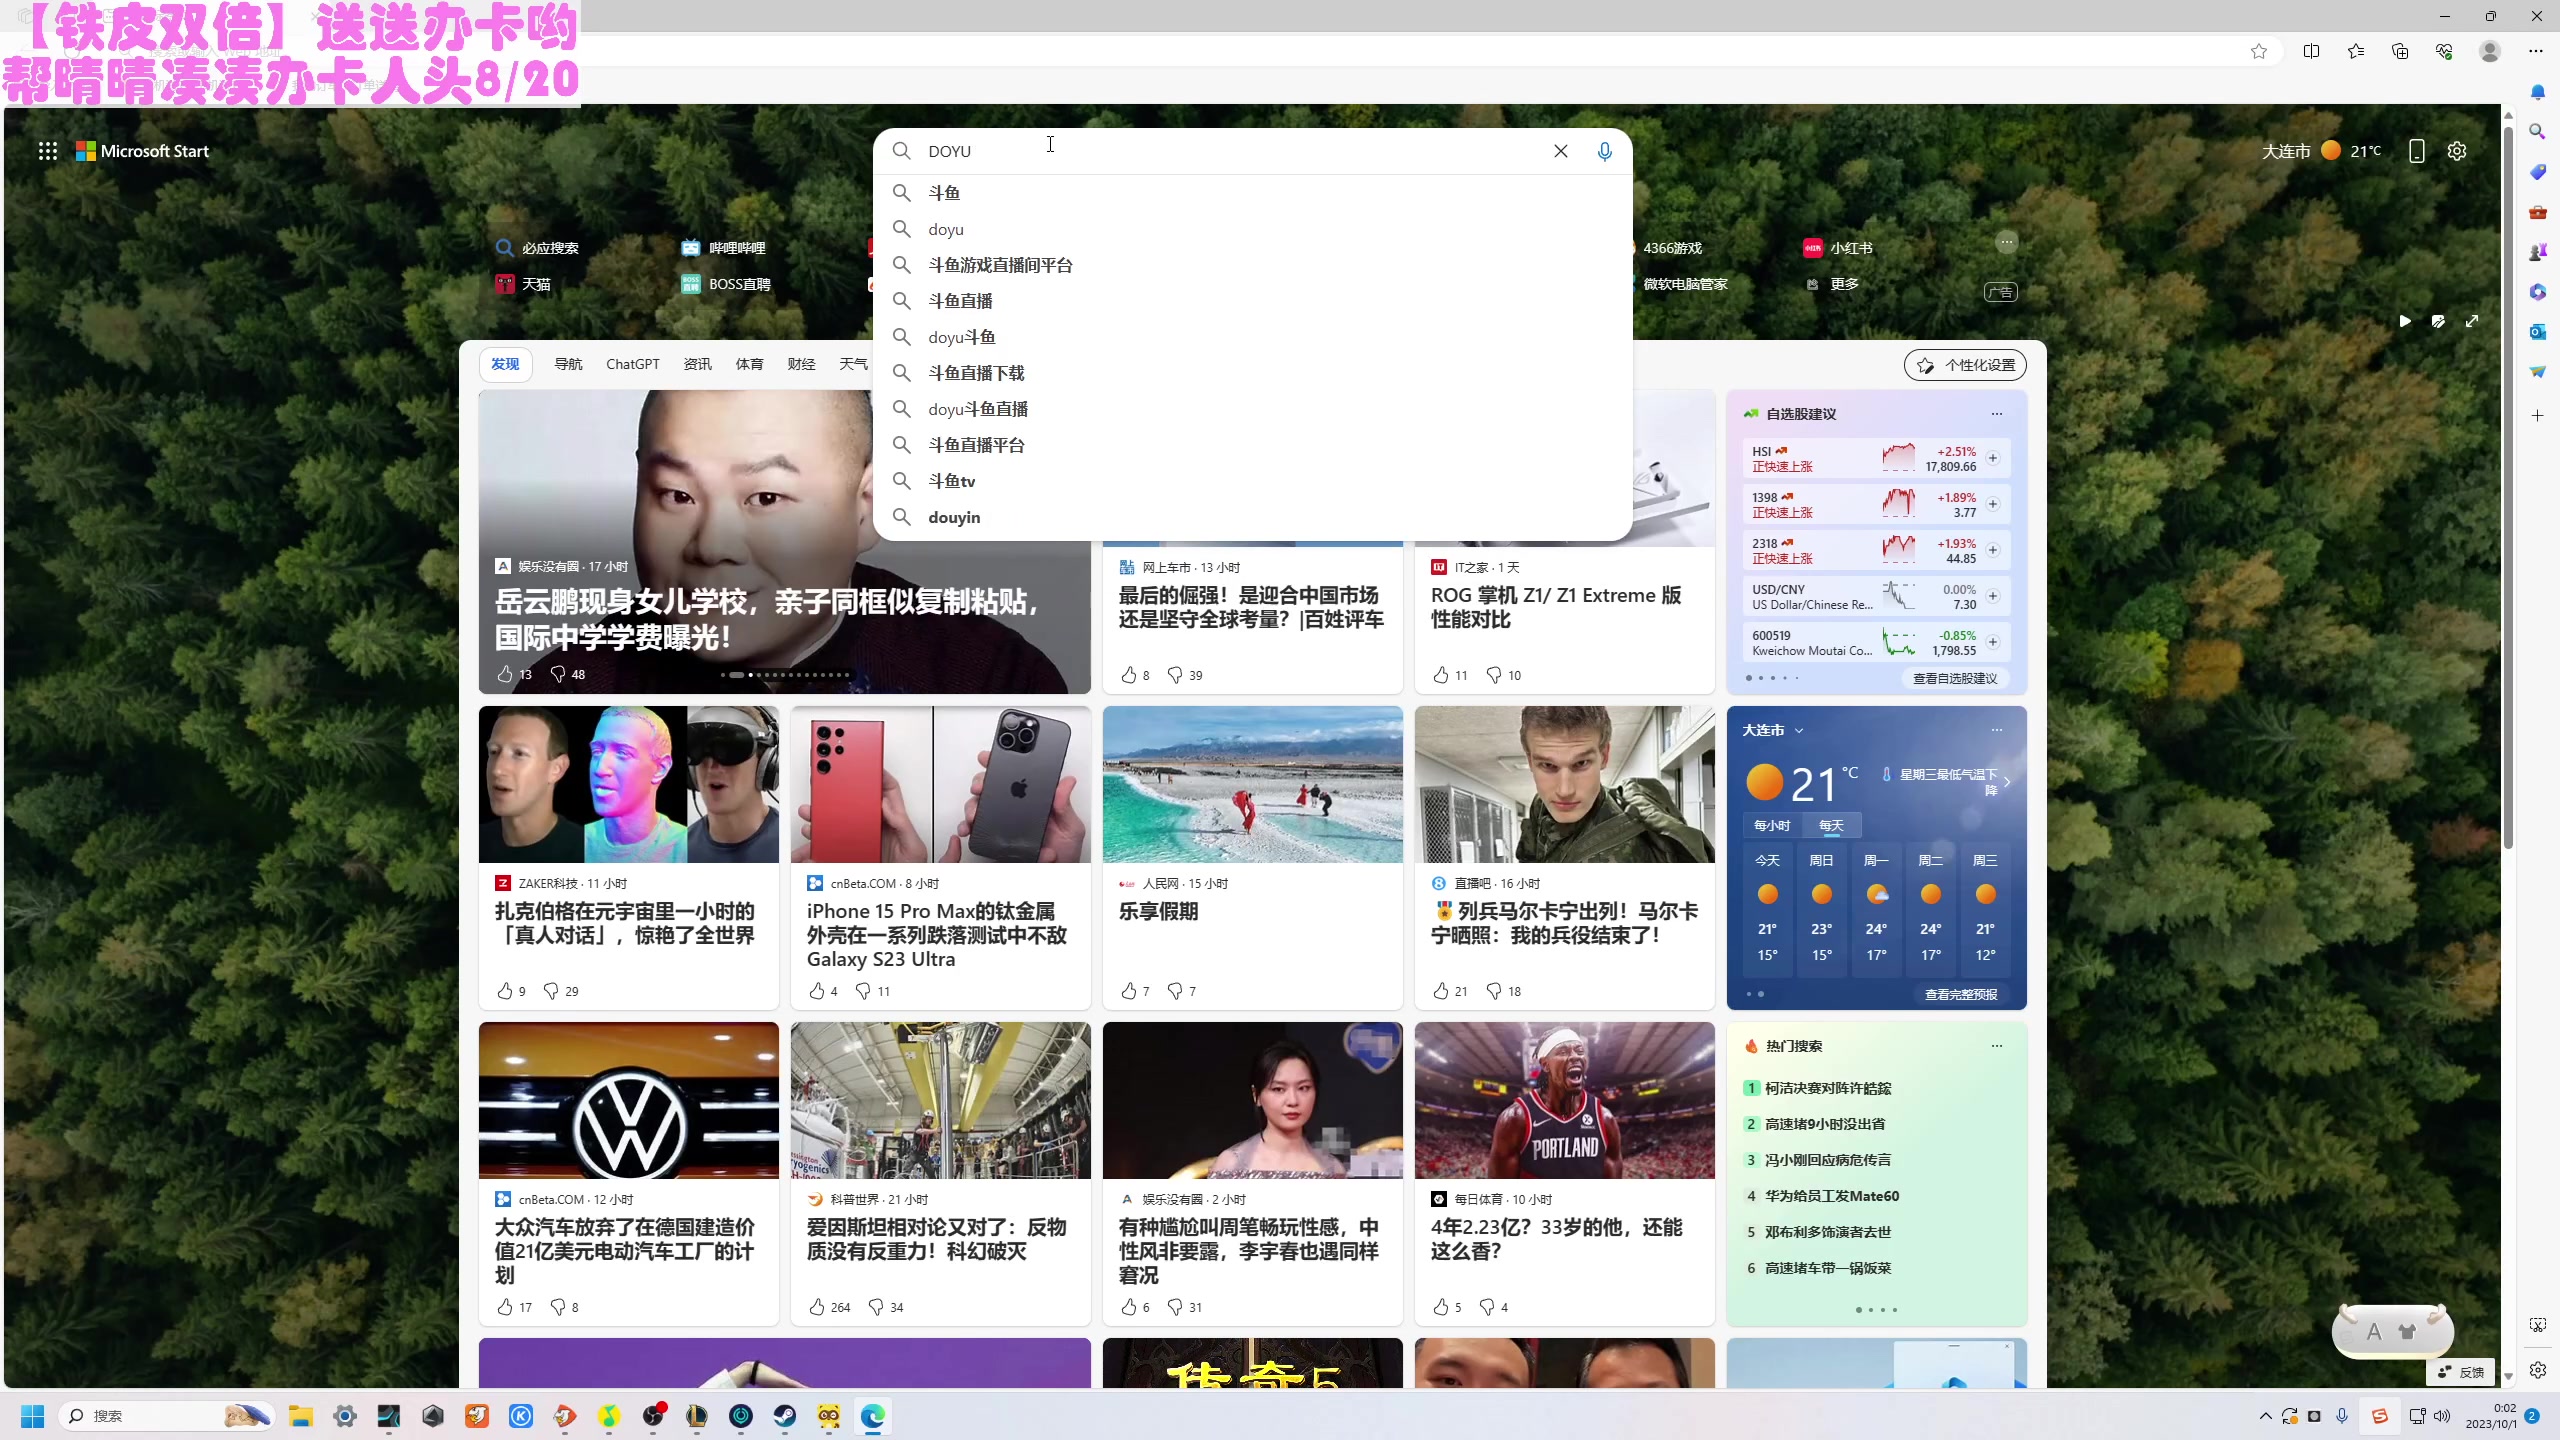The height and width of the screenshot is (1440, 2560).
Task: Like the 扎克伯格 metaverse article
Action: pyautogui.click(x=505, y=991)
